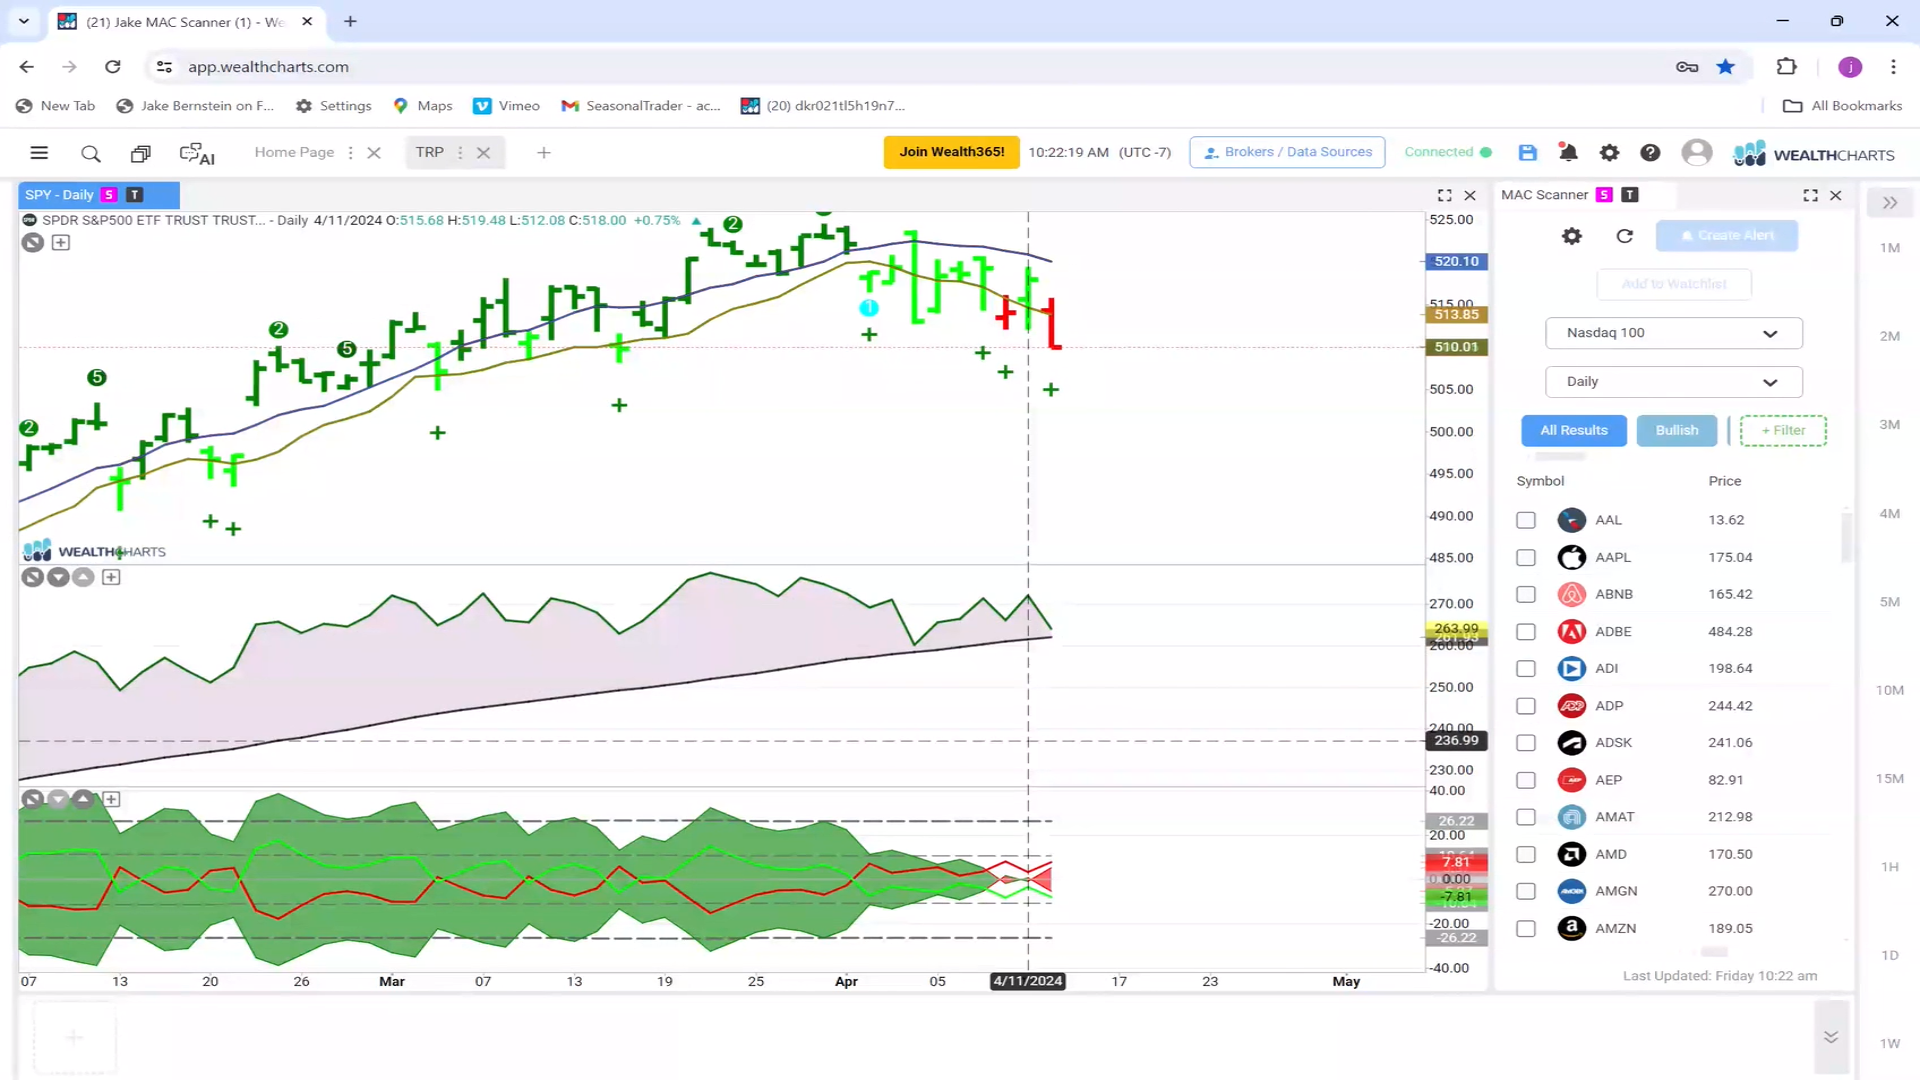Viewport: 1920px width, 1080px height.
Task: Check the ADBE checkbox
Action: click(1526, 632)
